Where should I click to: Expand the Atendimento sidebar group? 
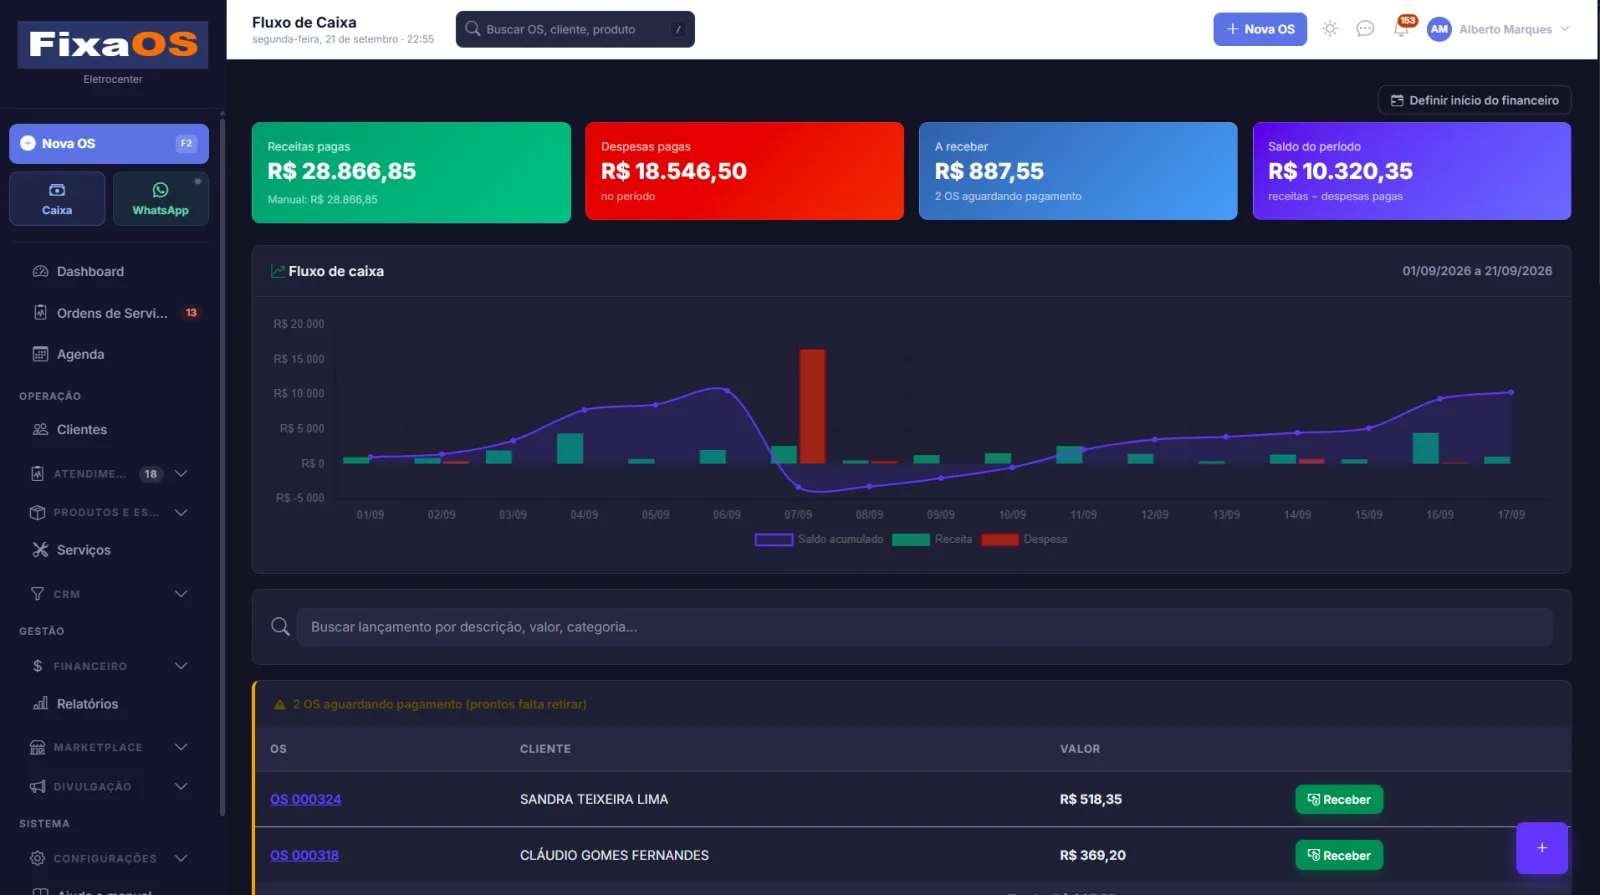click(109, 474)
